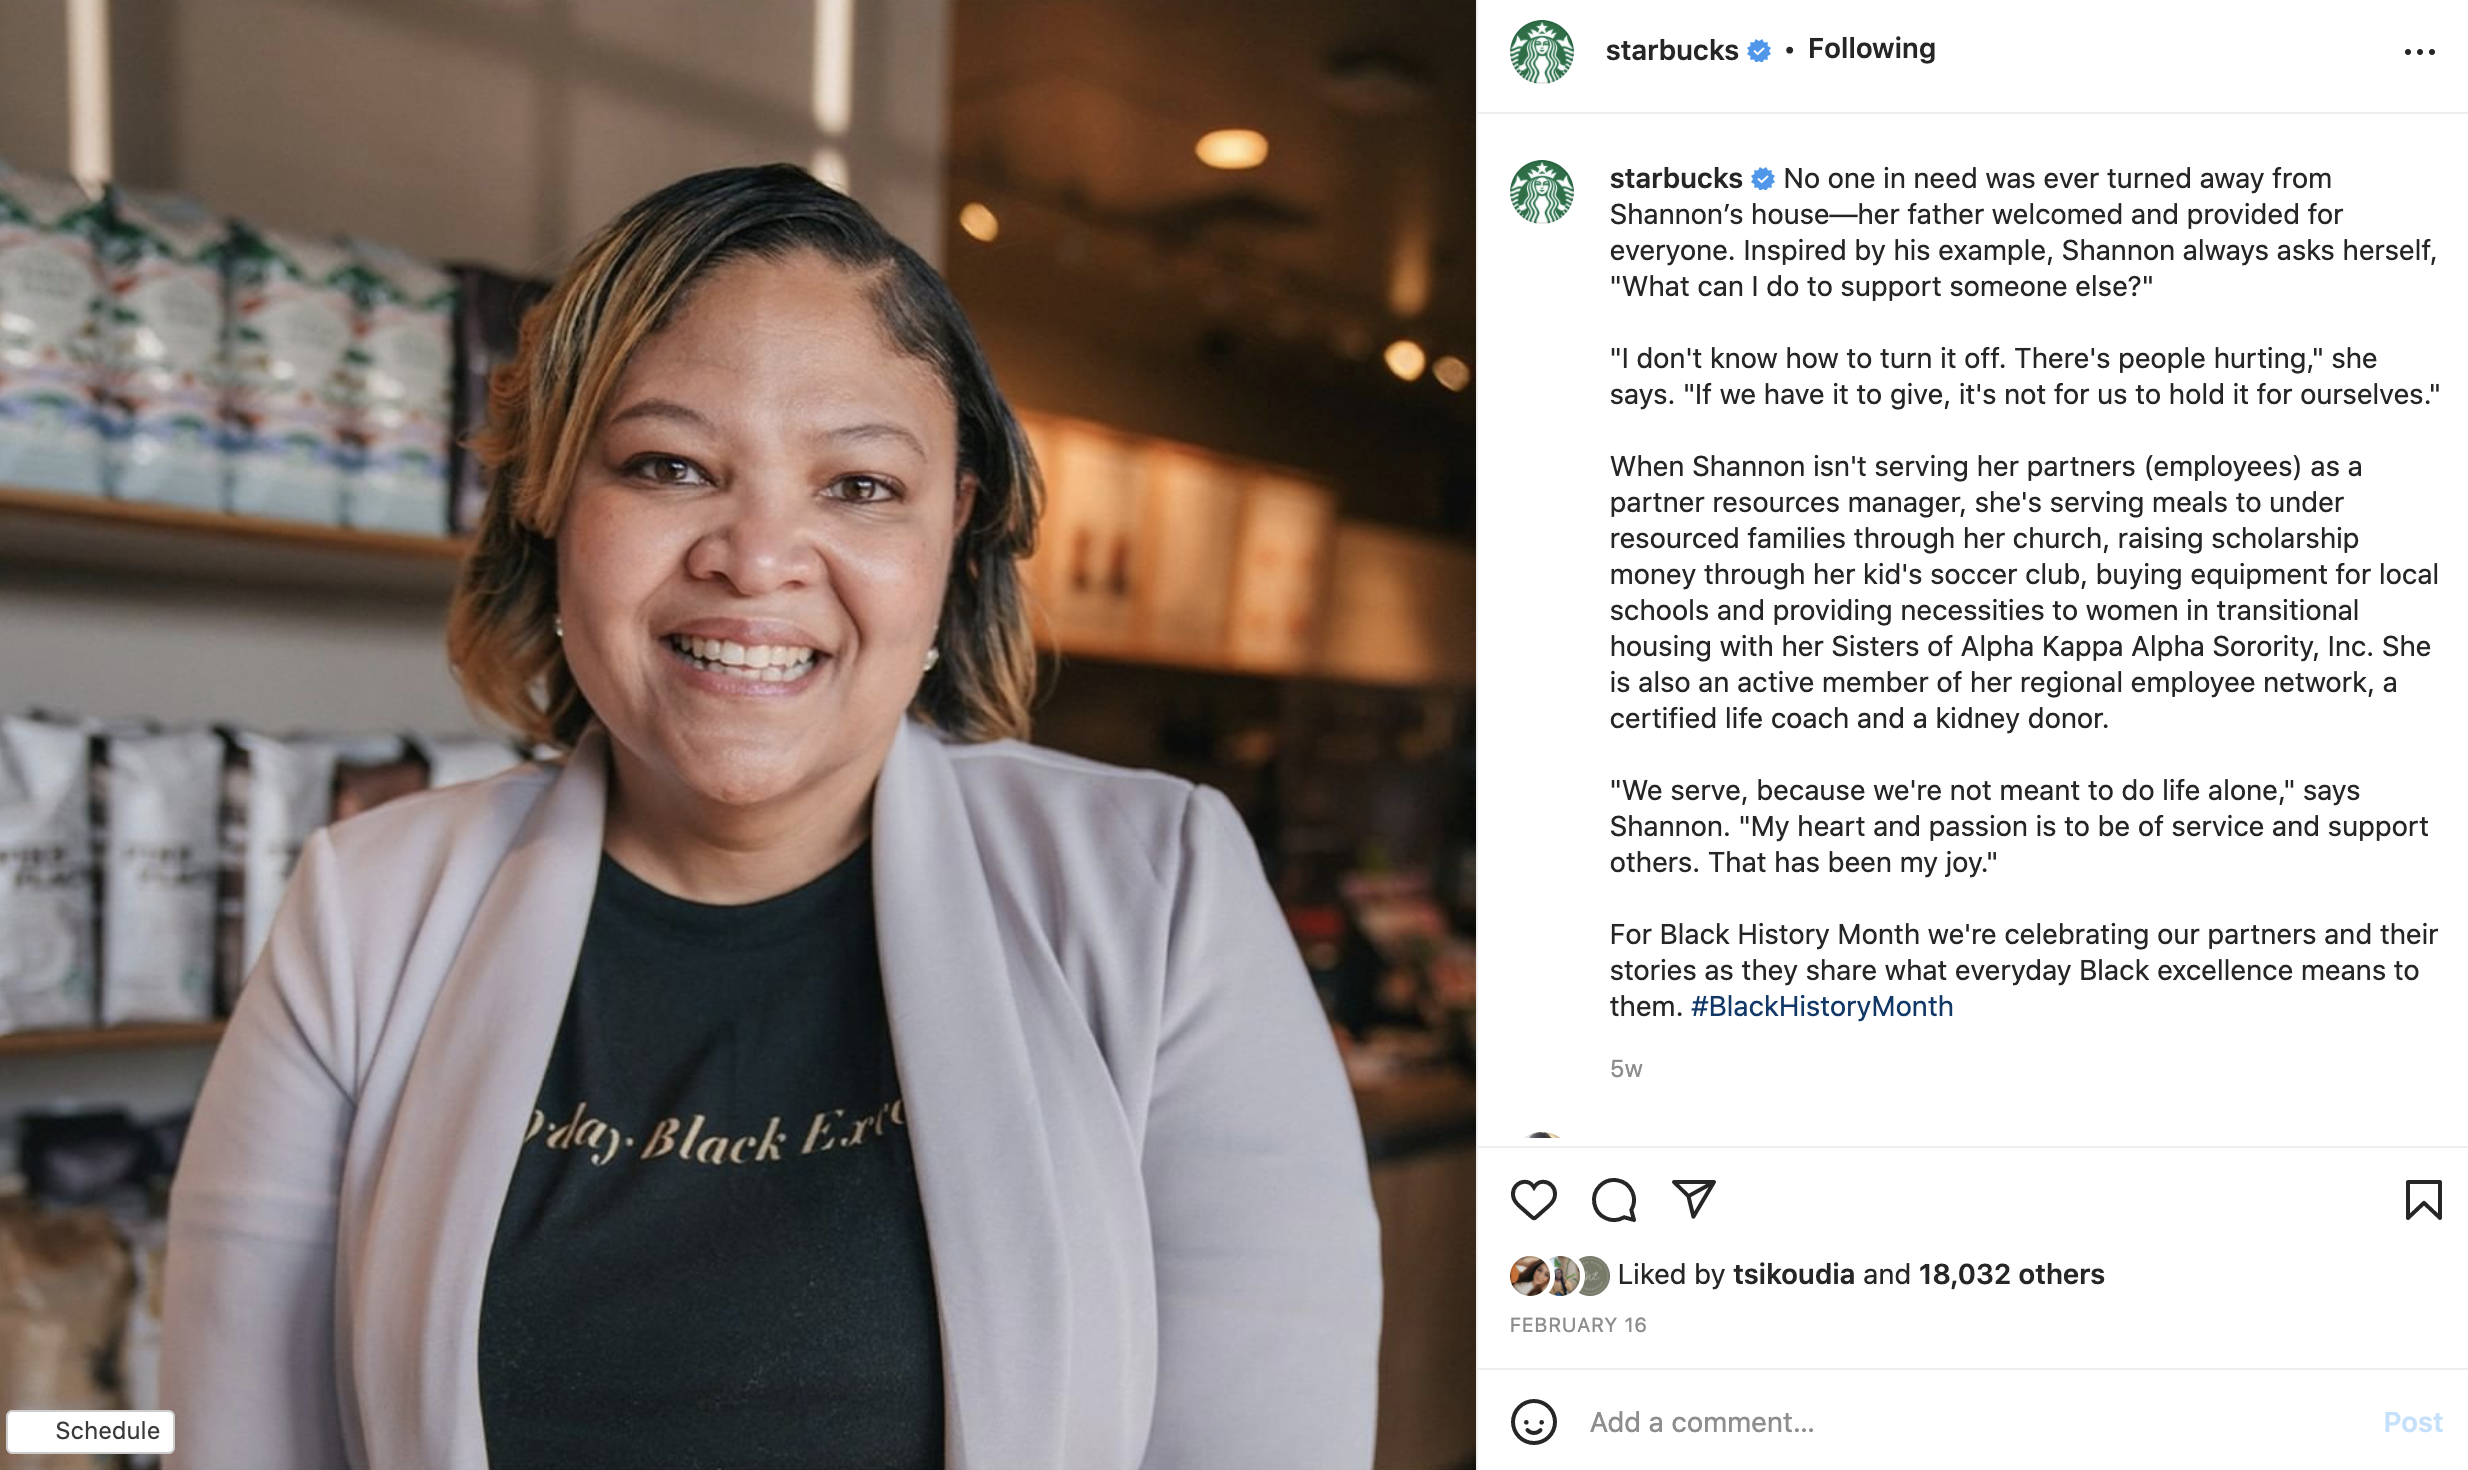The height and width of the screenshot is (1470, 2468).
Task: Open the three-dot more options menu
Action: point(2419,52)
